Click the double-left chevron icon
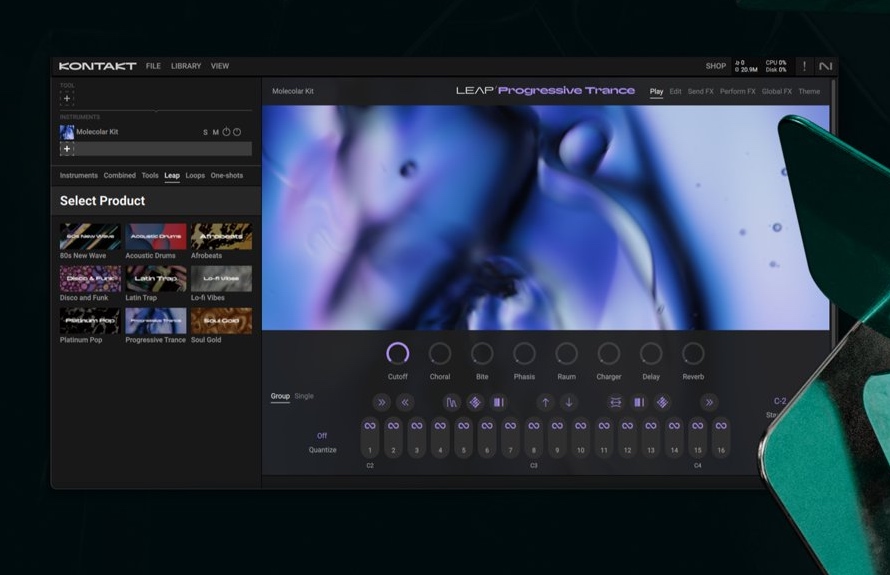Viewport: 890px width, 575px height. pos(405,402)
